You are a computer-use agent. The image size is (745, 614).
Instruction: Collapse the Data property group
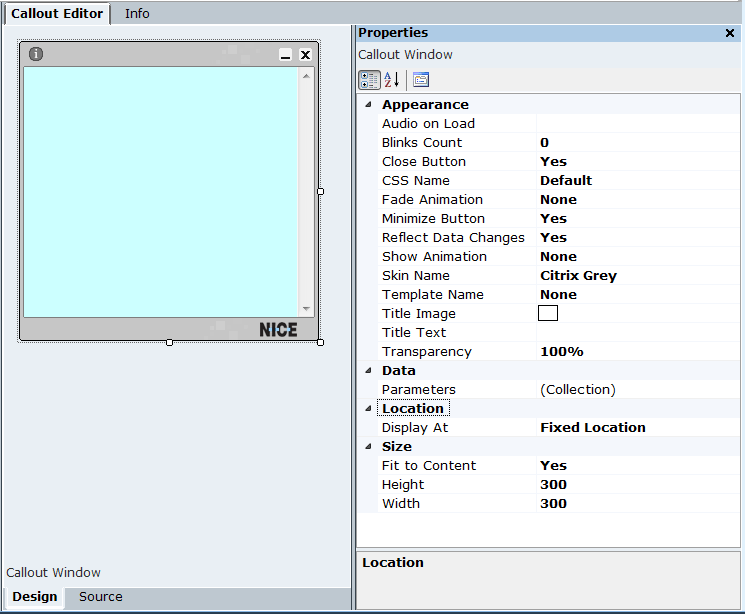[x=367, y=371]
